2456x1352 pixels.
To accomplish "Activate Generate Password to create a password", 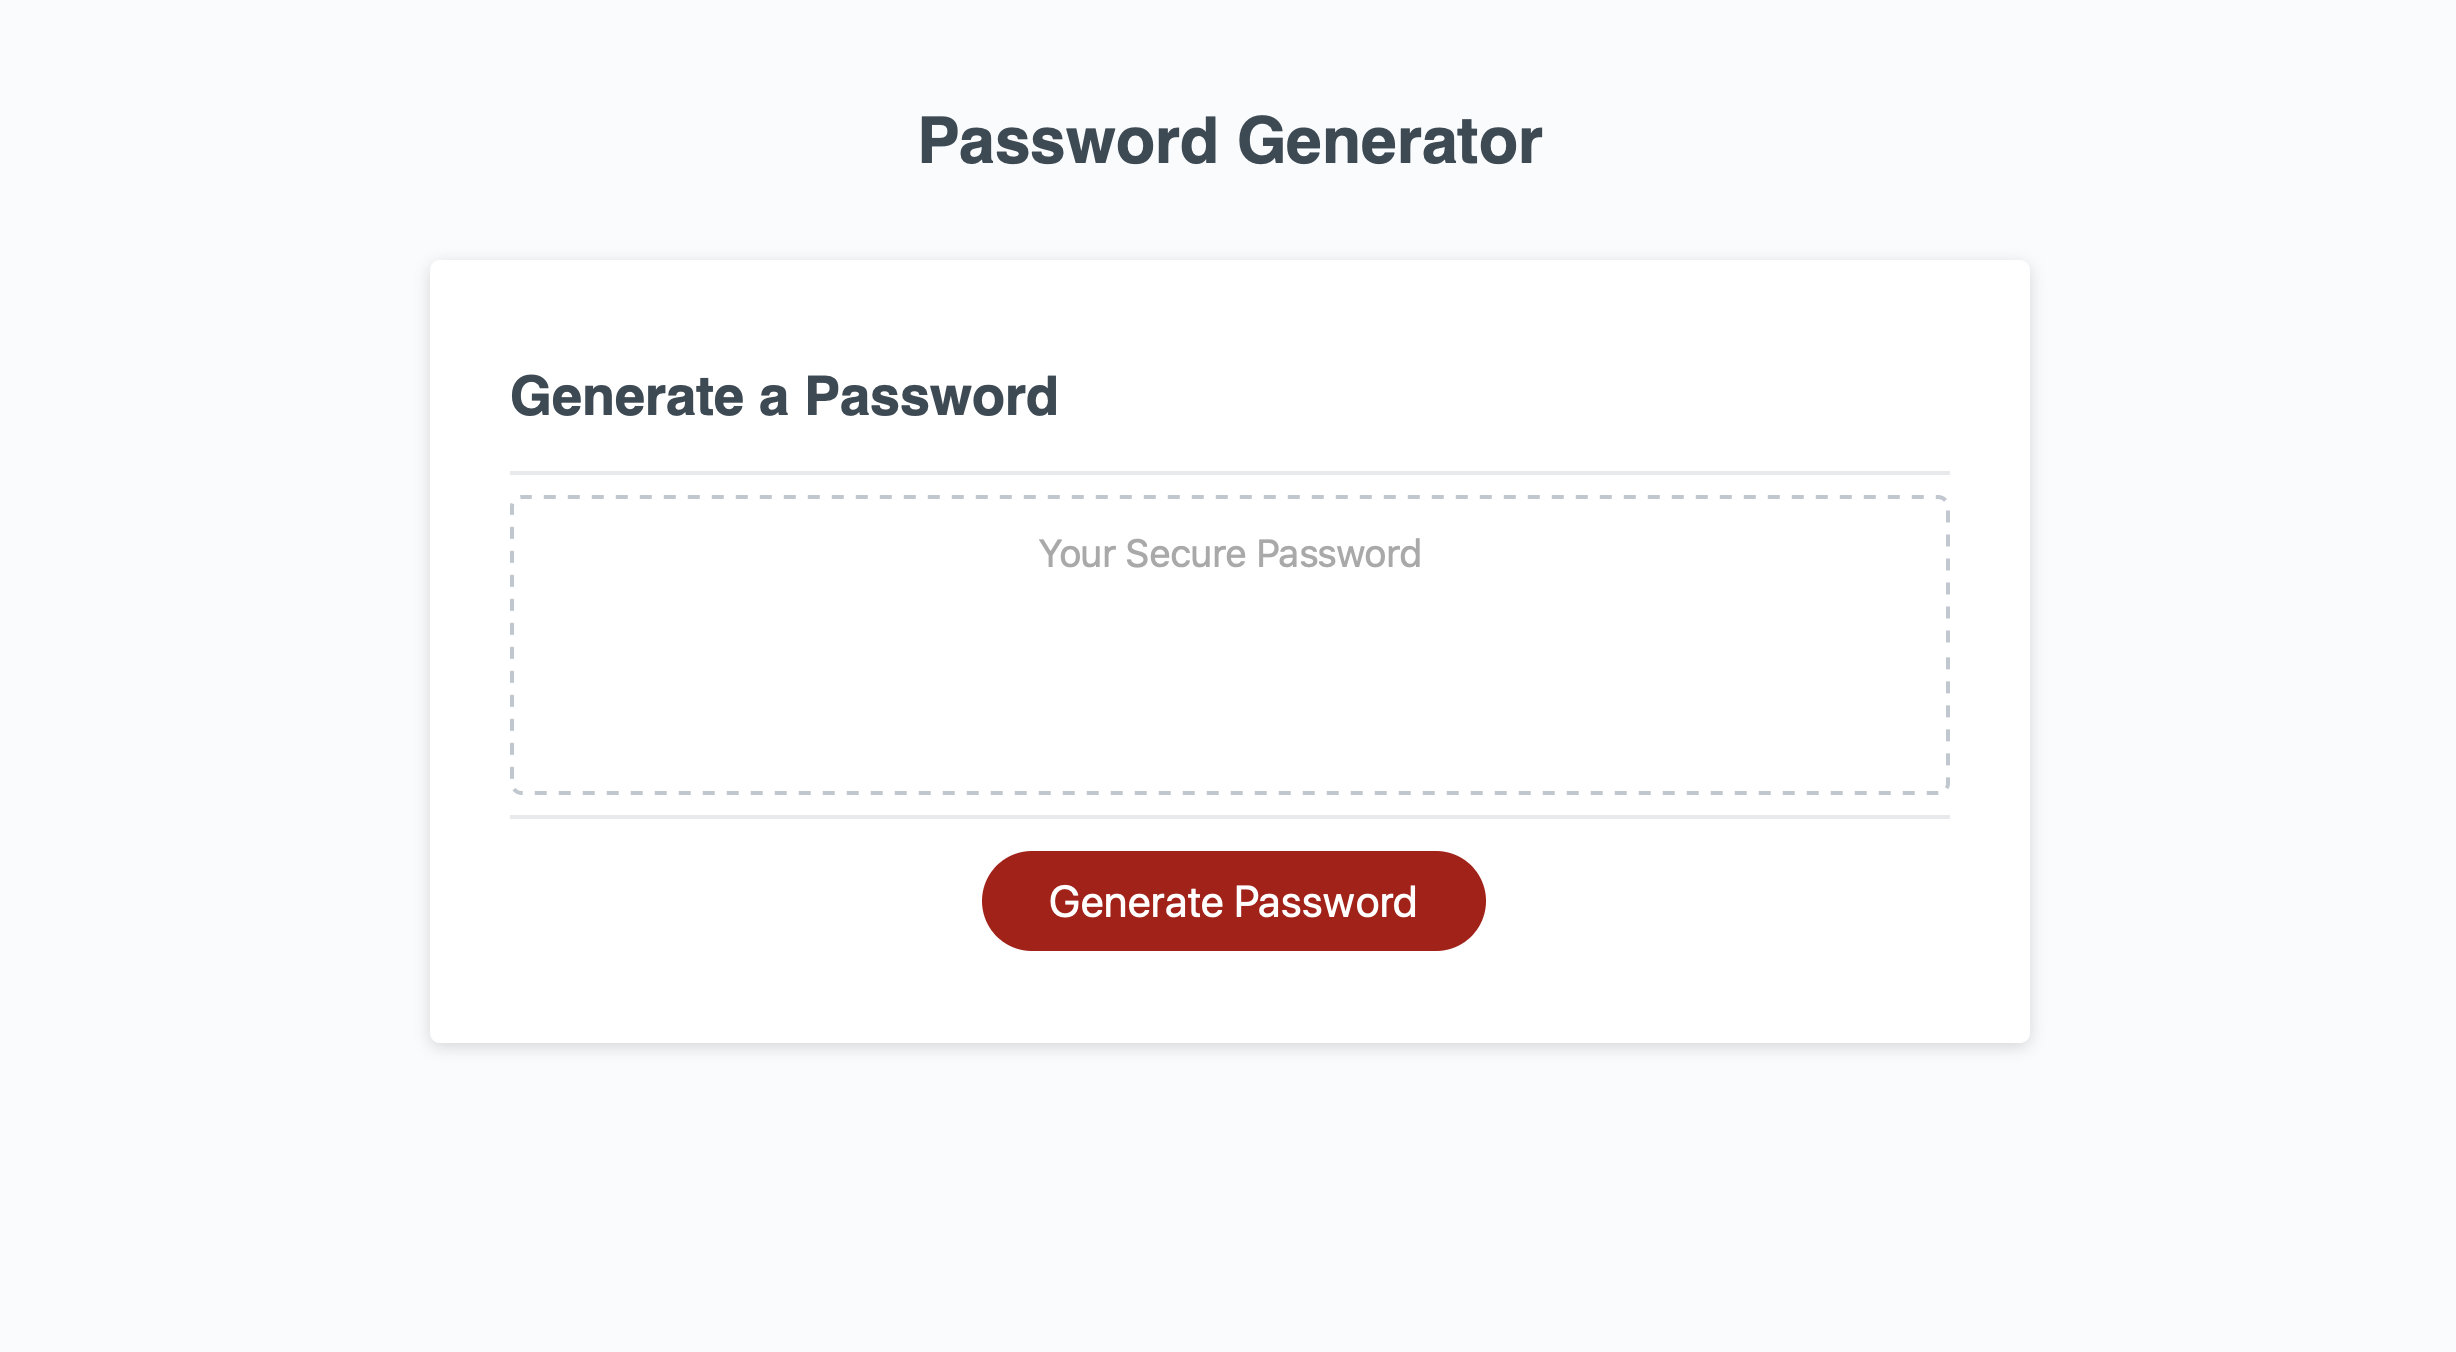I will click(1232, 900).
